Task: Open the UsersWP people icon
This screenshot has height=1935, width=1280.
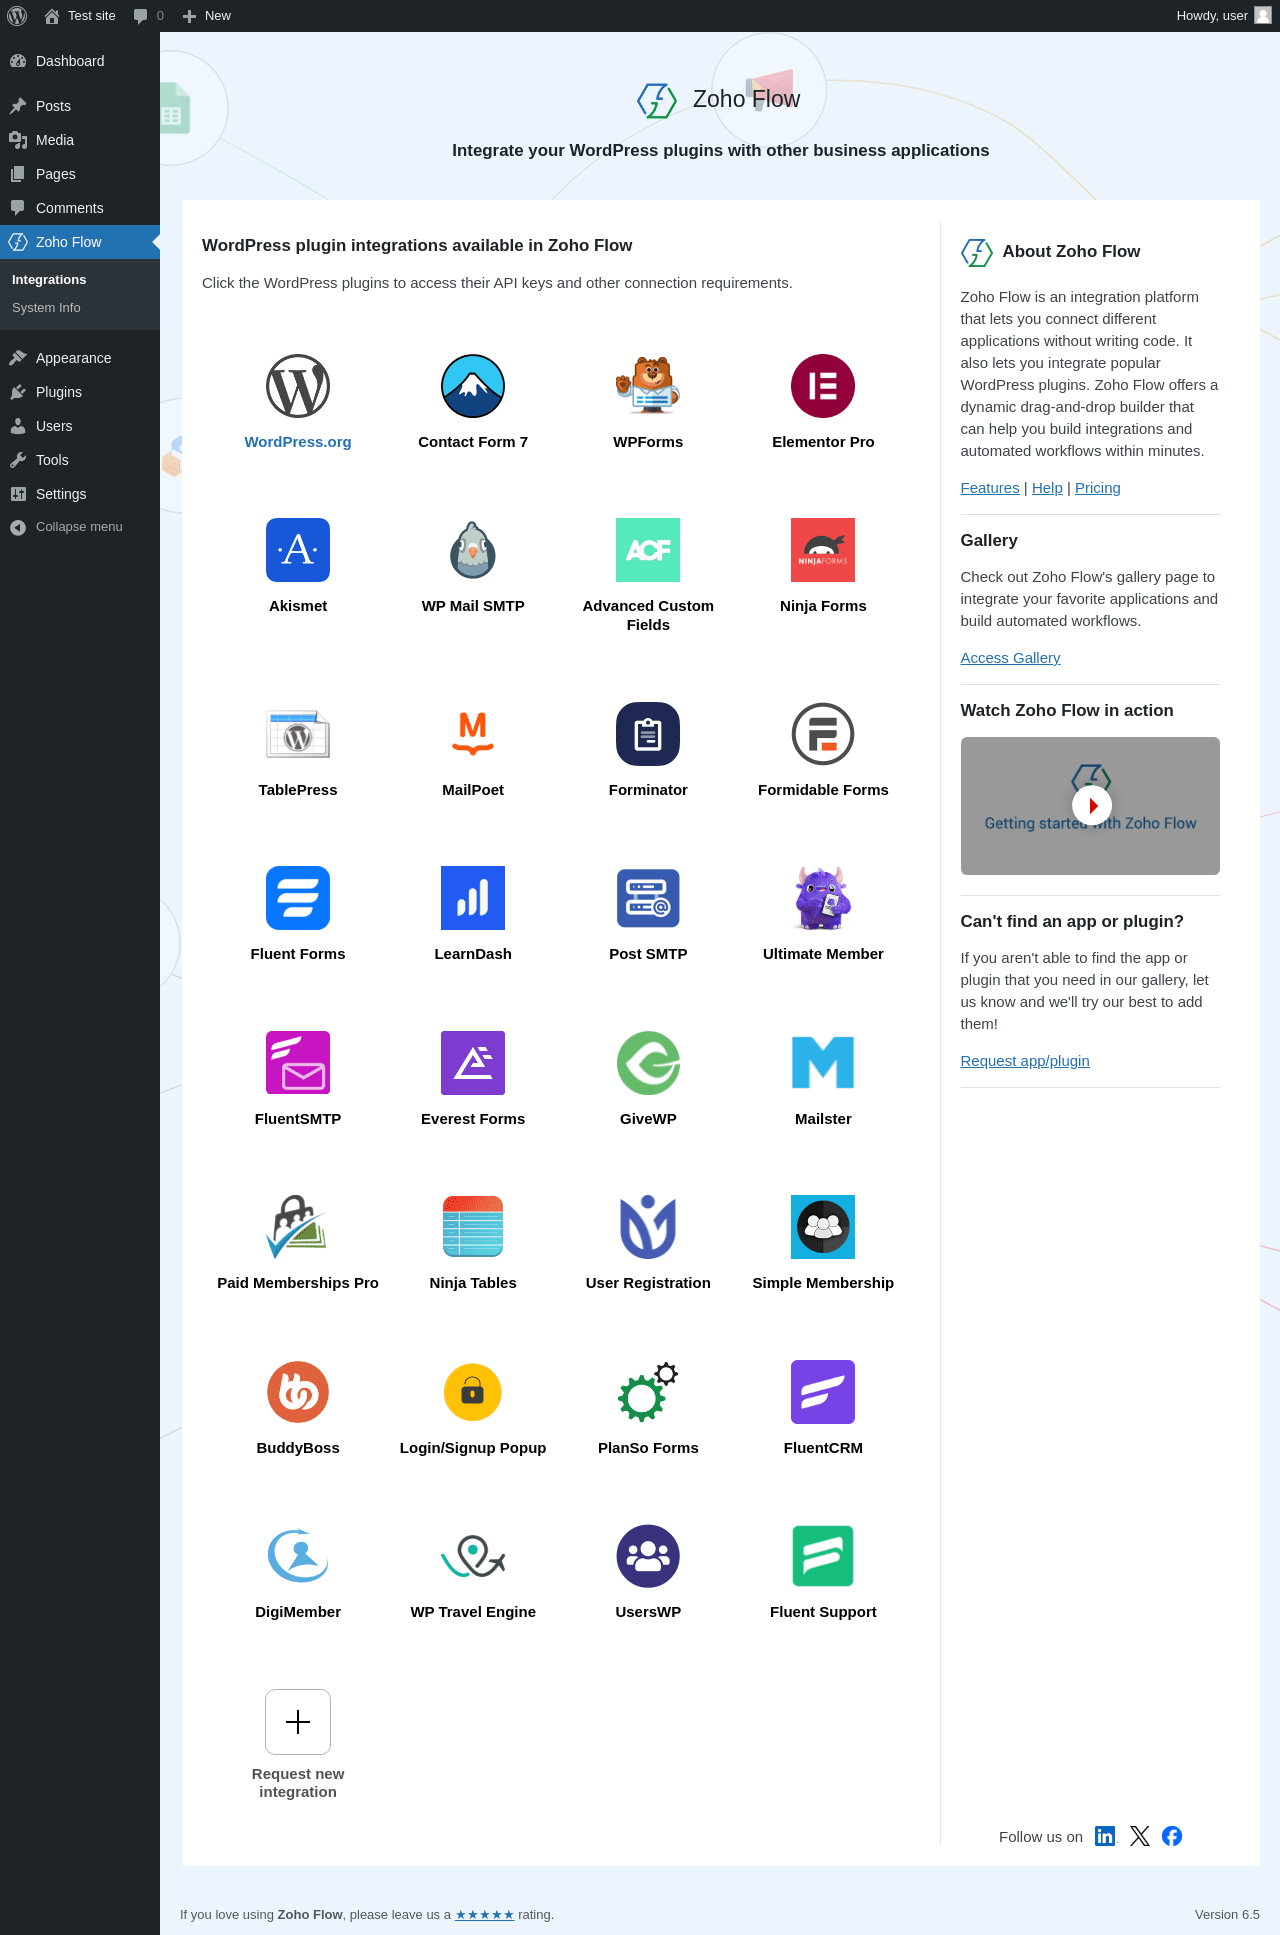Action: 648,1556
